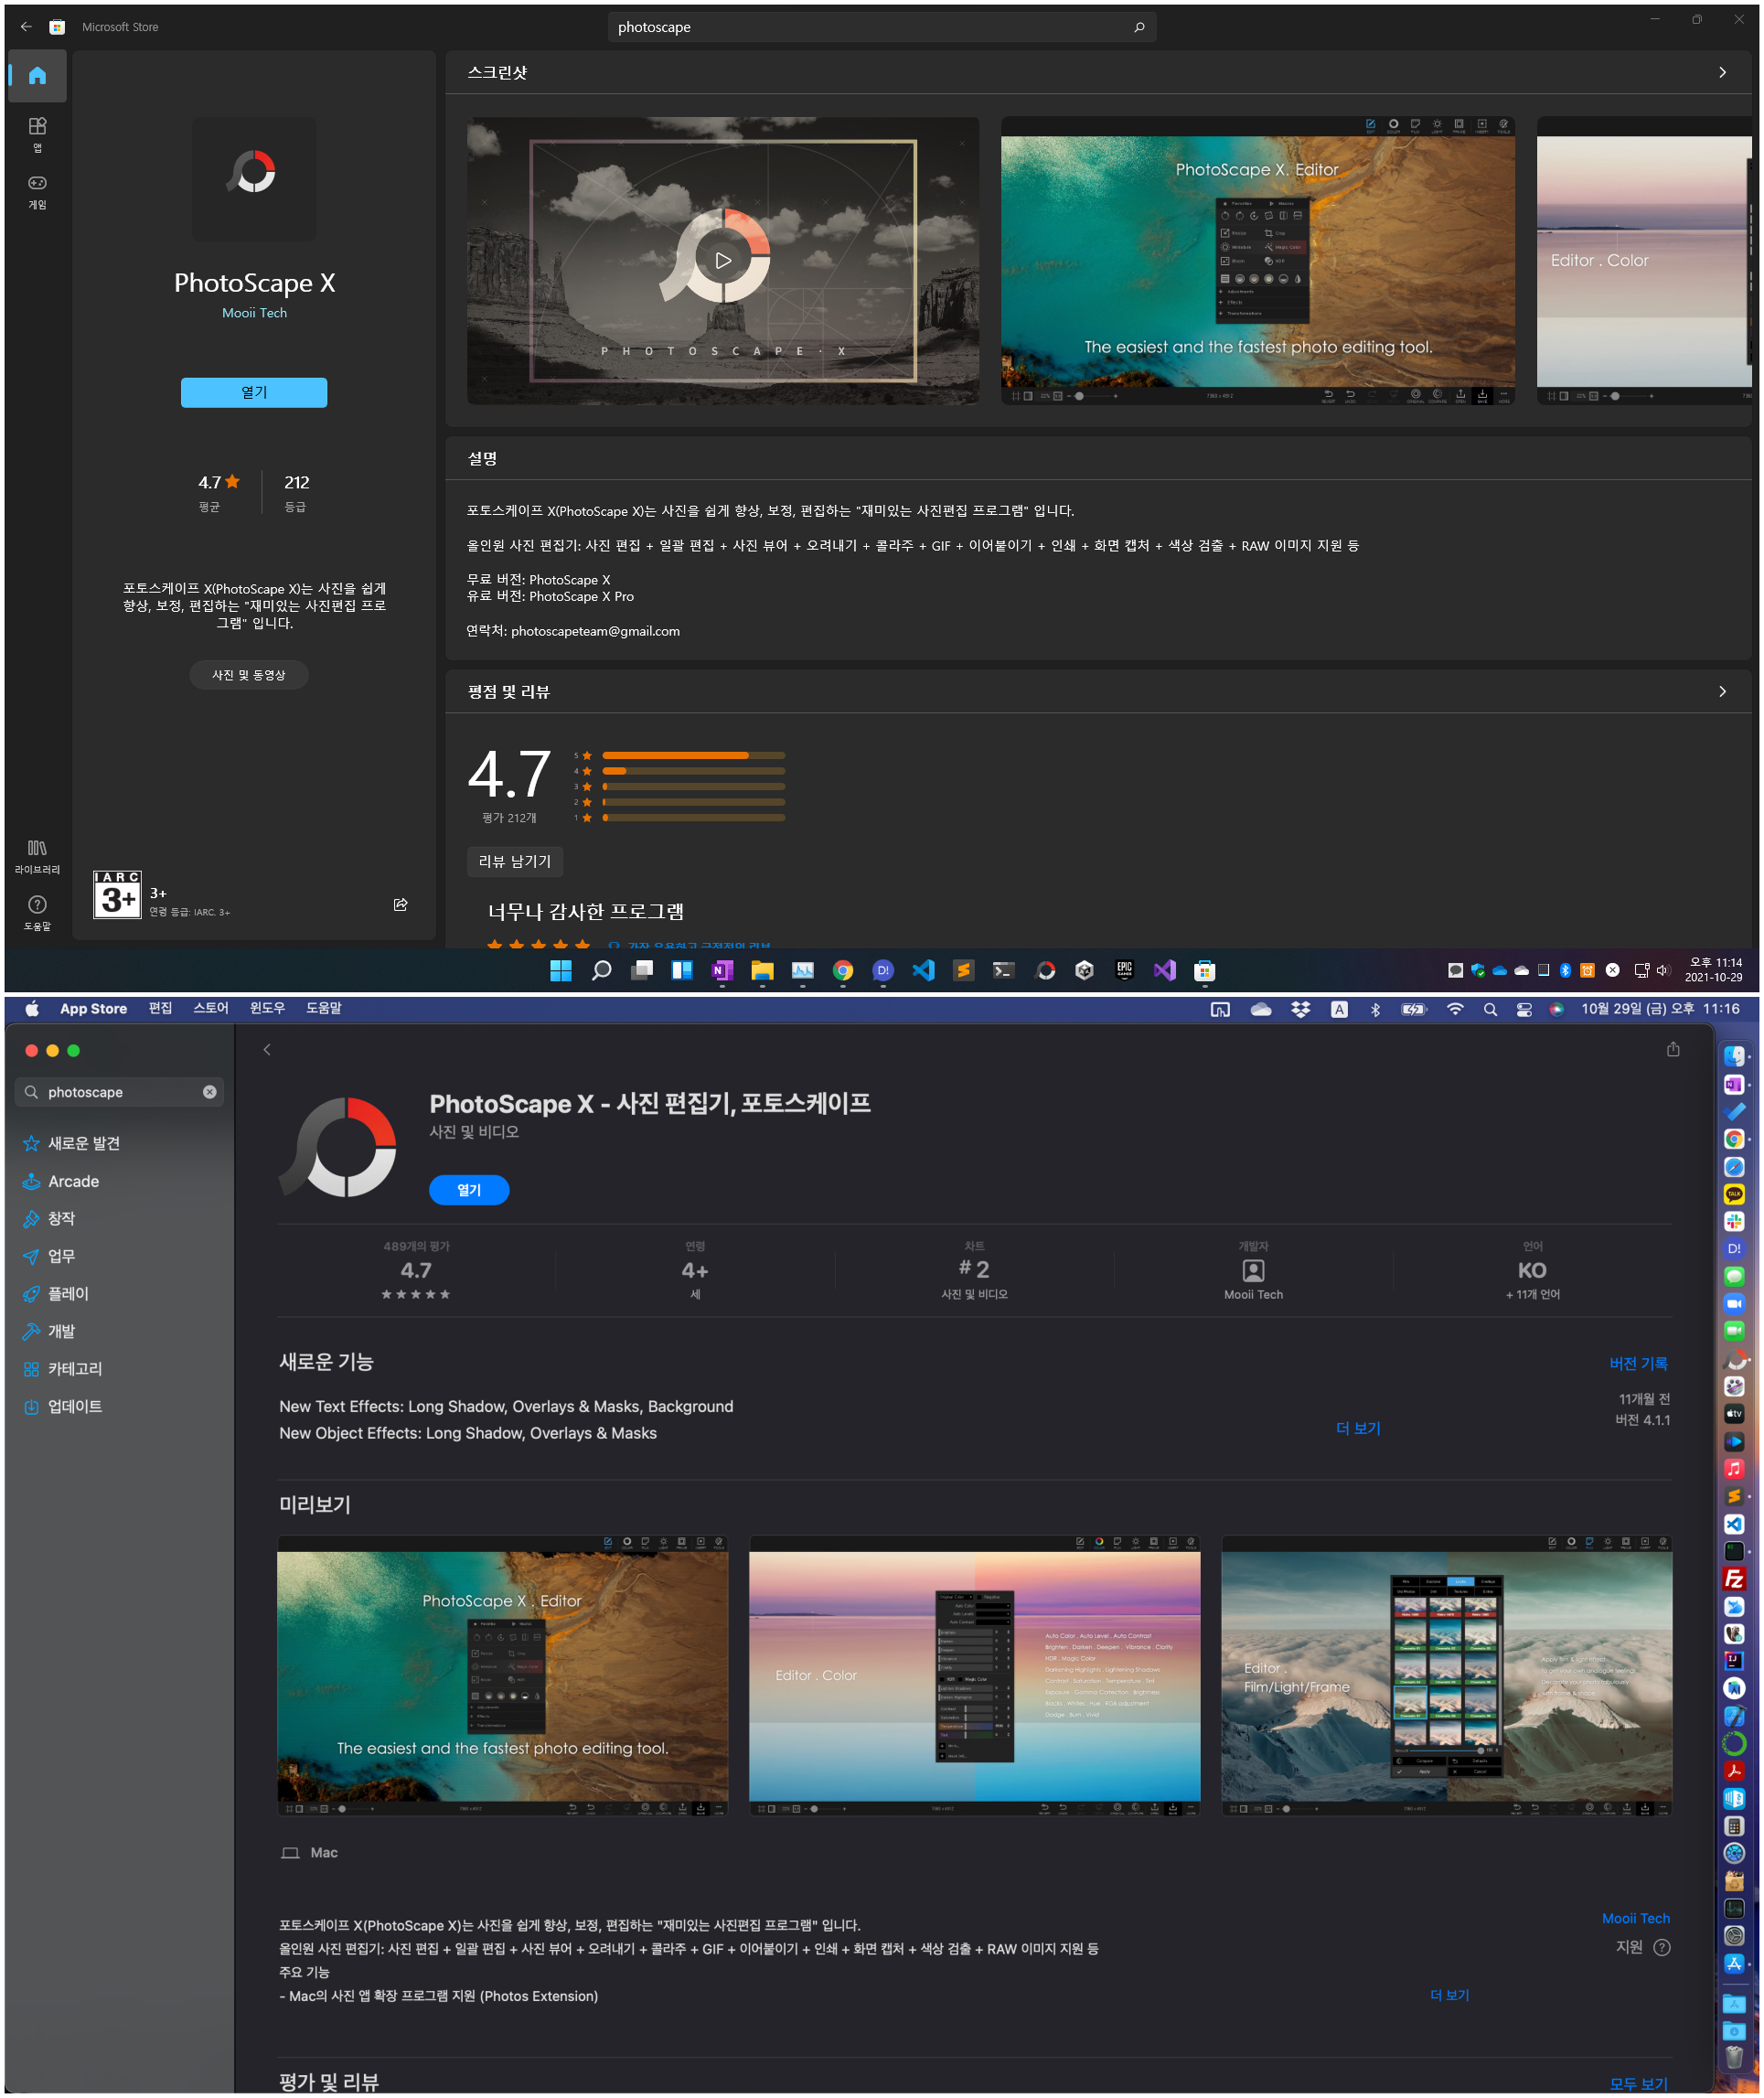
Task: Expand the 평점 및 리뷰 section chevron
Action: [1721, 692]
